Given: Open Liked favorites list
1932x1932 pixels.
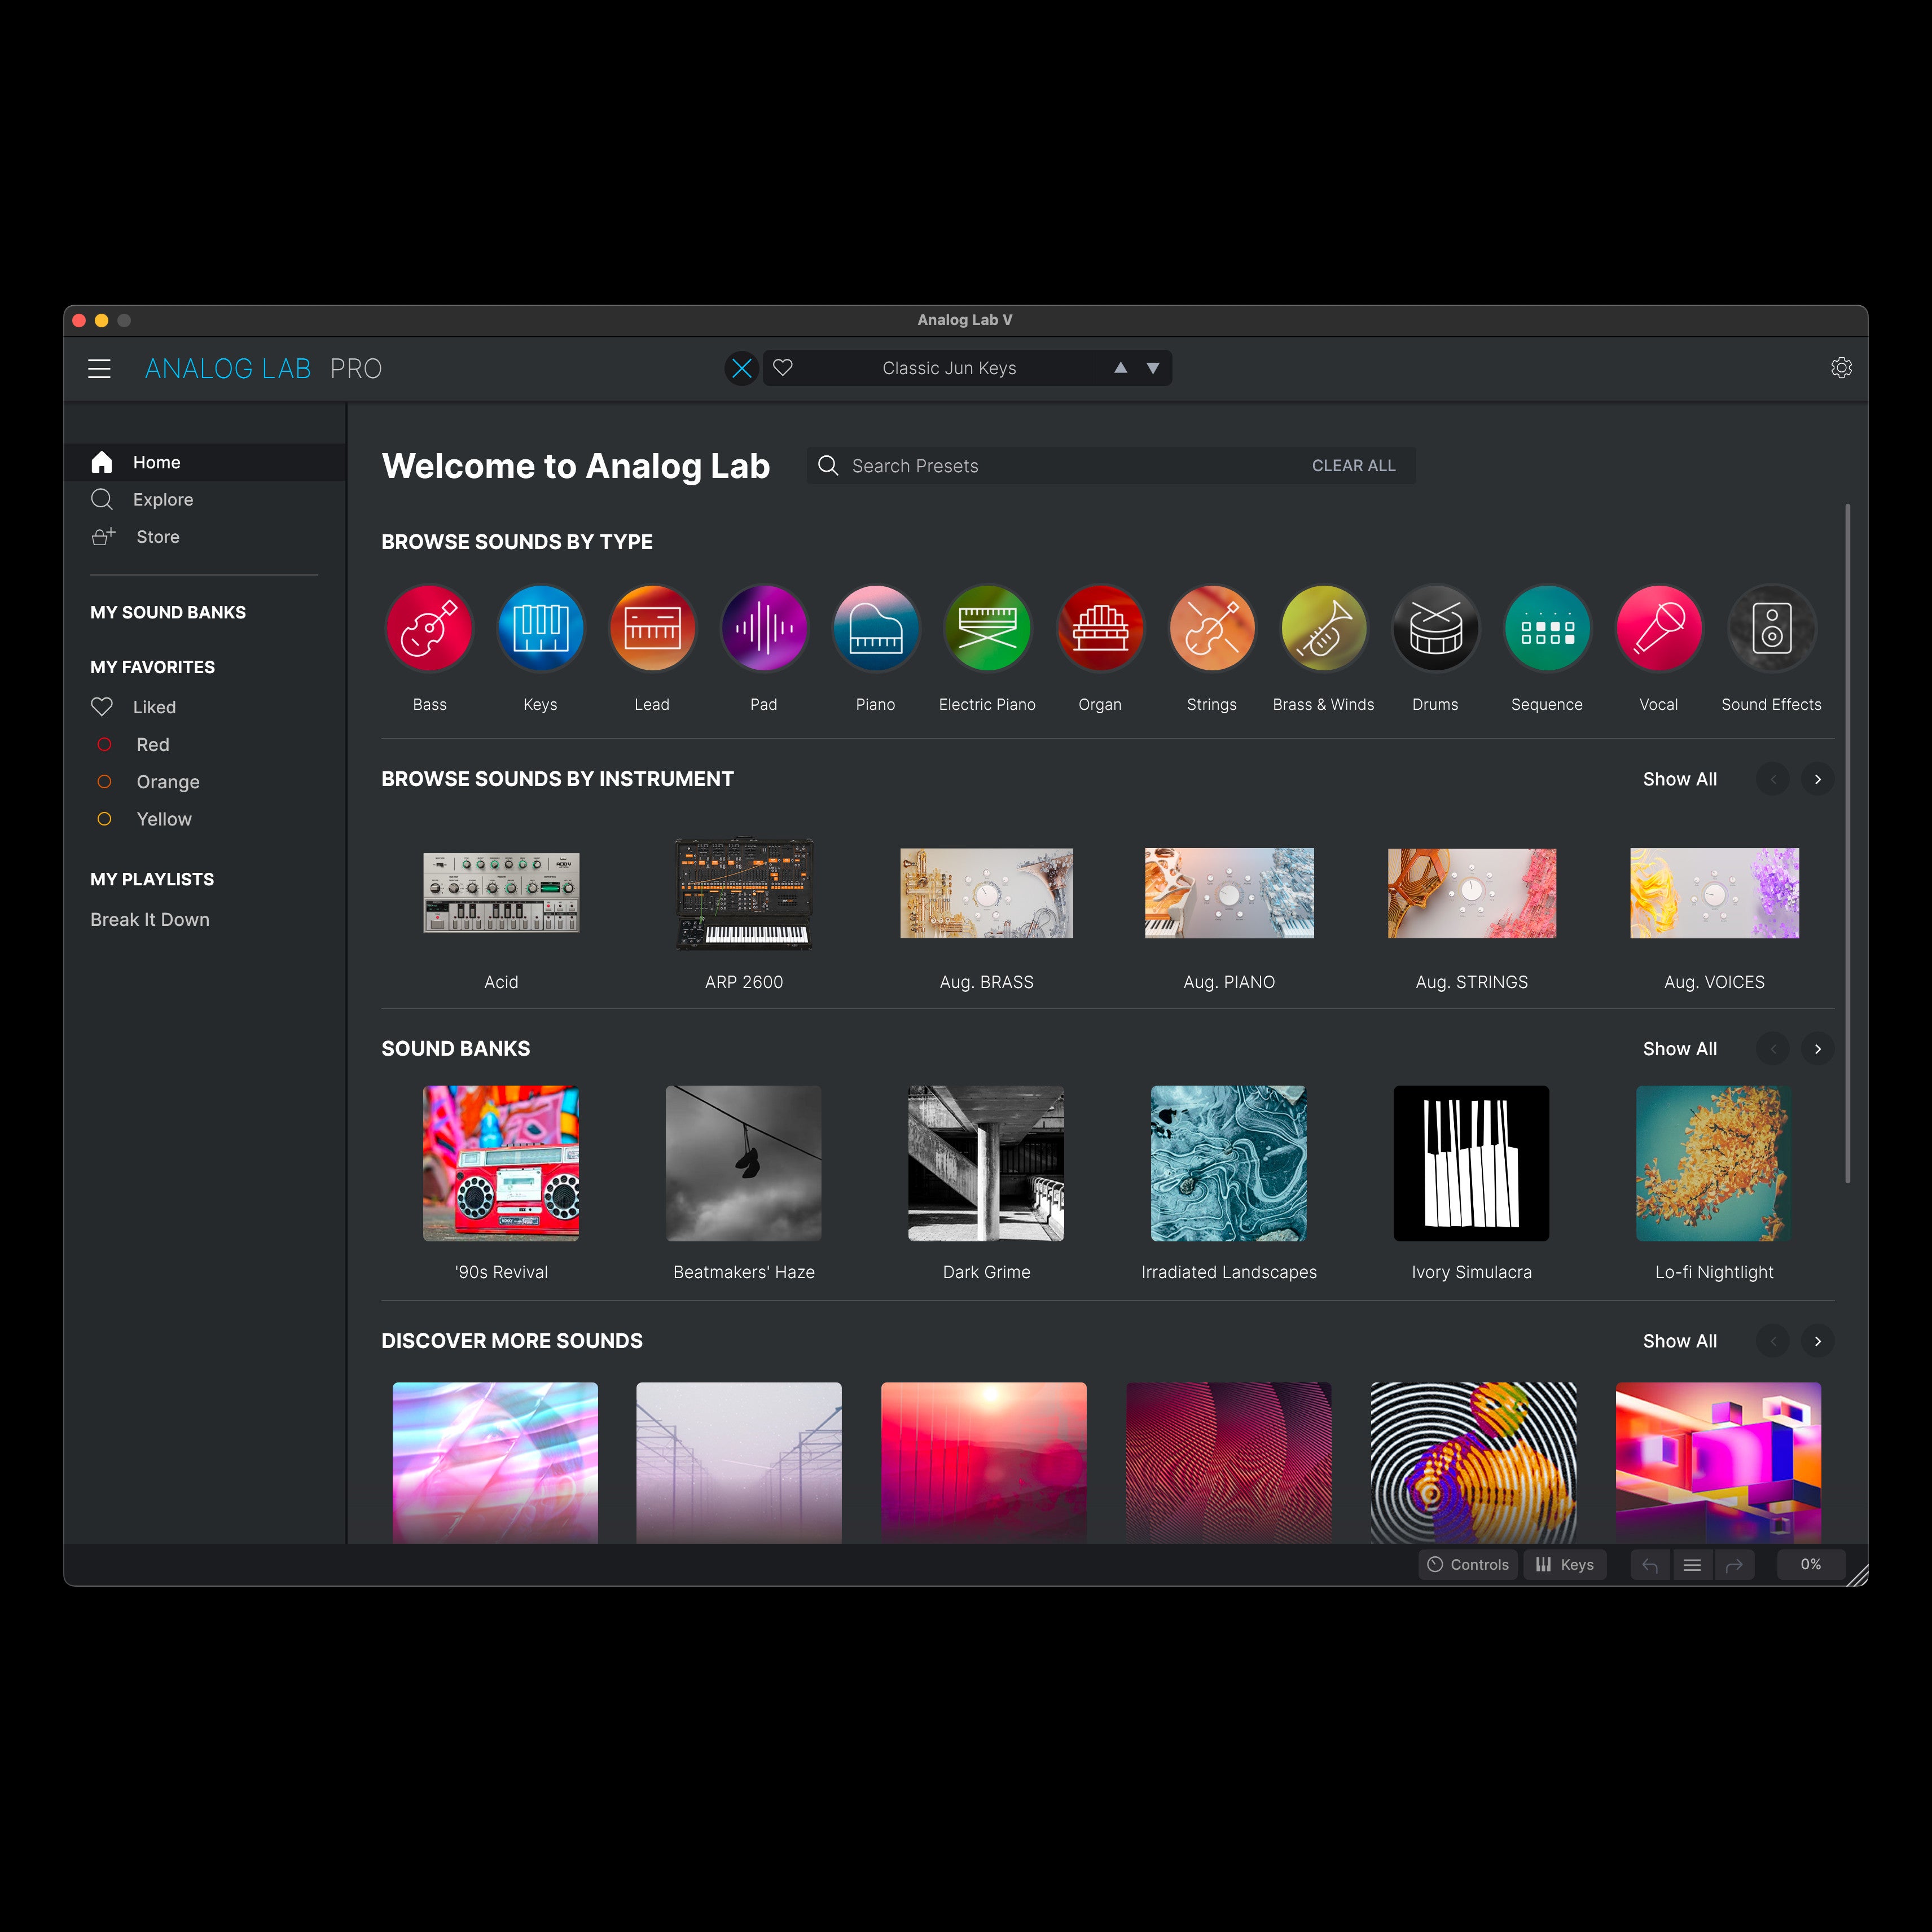Looking at the screenshot, I should click(205, 707).
